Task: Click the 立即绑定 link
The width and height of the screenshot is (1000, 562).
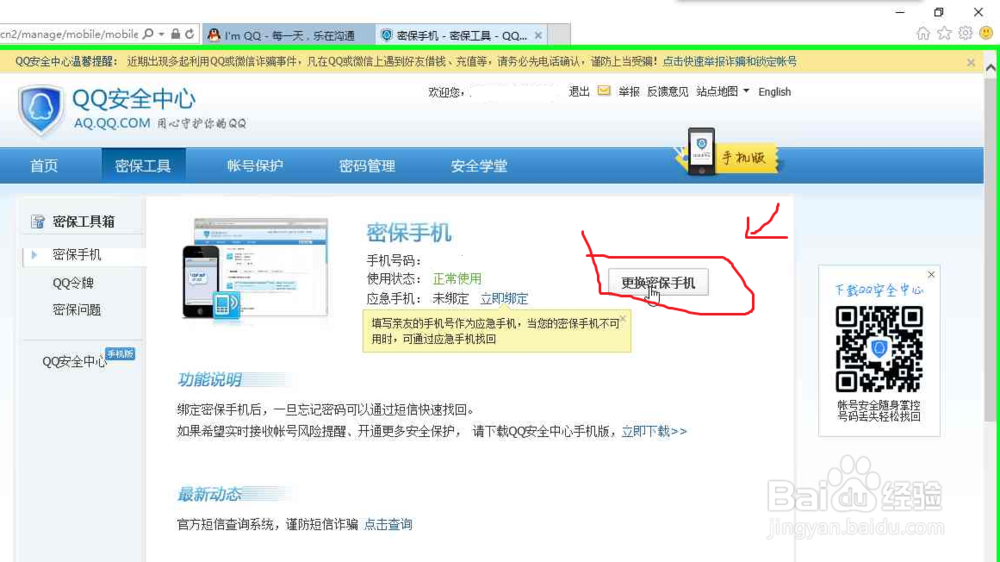Action: point(504,299)
